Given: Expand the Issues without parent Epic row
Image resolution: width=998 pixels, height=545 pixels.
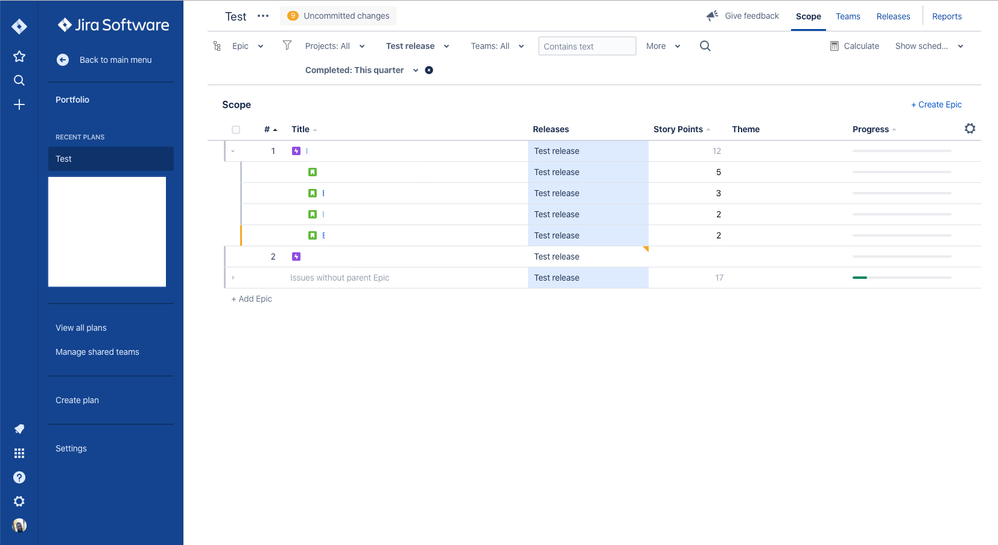Looking at the screenshot, I should click(x=233, y=278).
